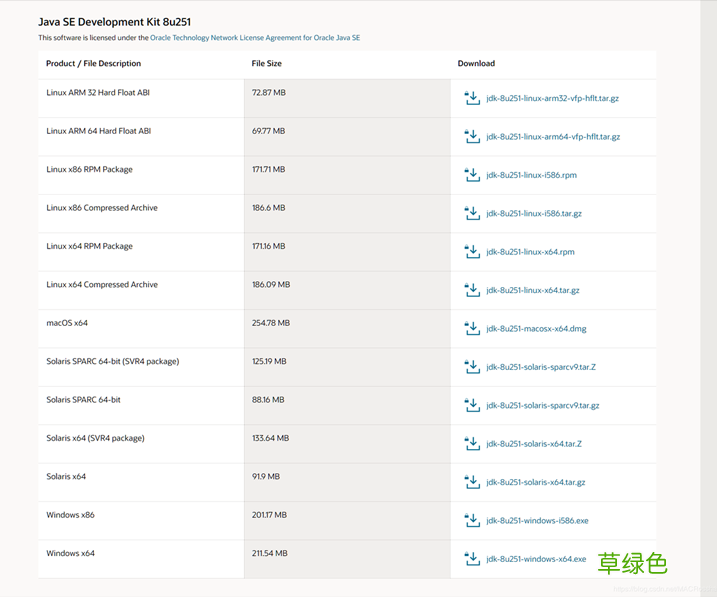The image size is (717, 597).
Task: Download jdk-8u251-windows-i586.exe file link
Action: [537, 521]
